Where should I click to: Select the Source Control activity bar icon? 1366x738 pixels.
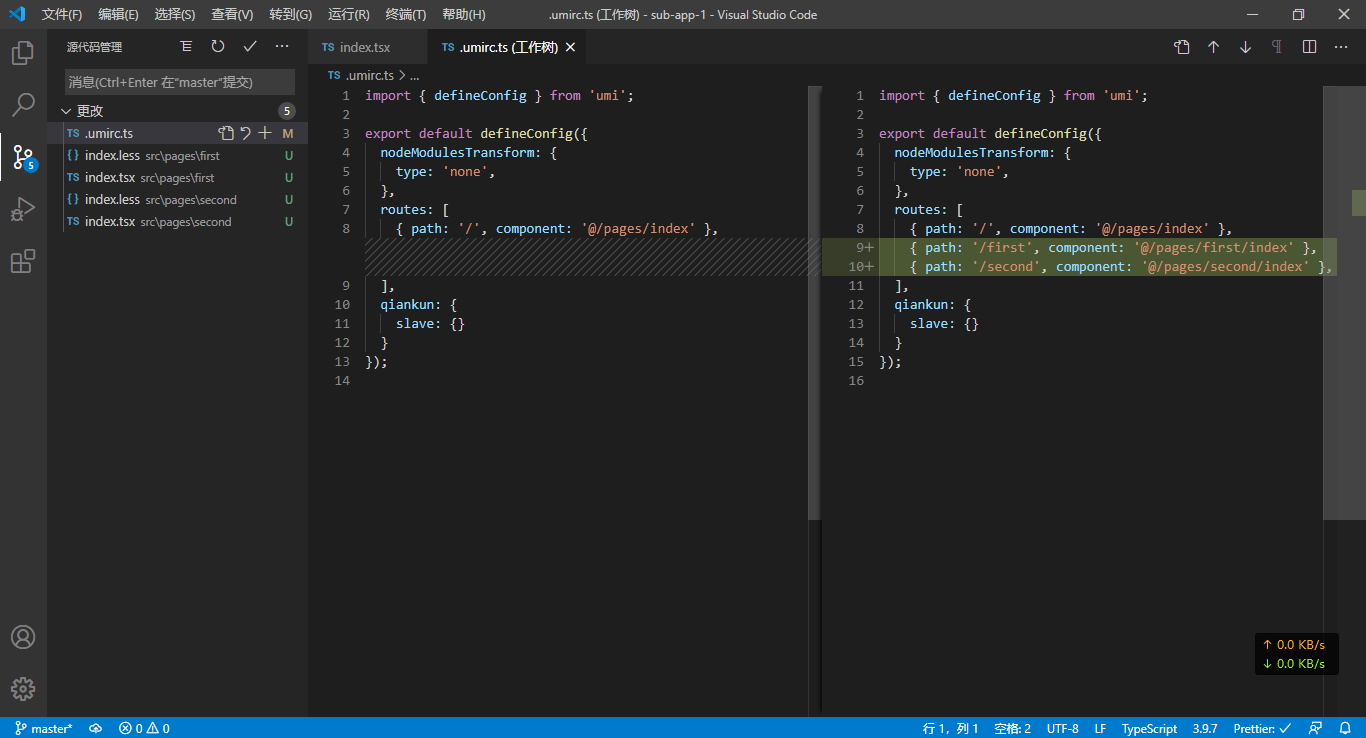(23, 157)
